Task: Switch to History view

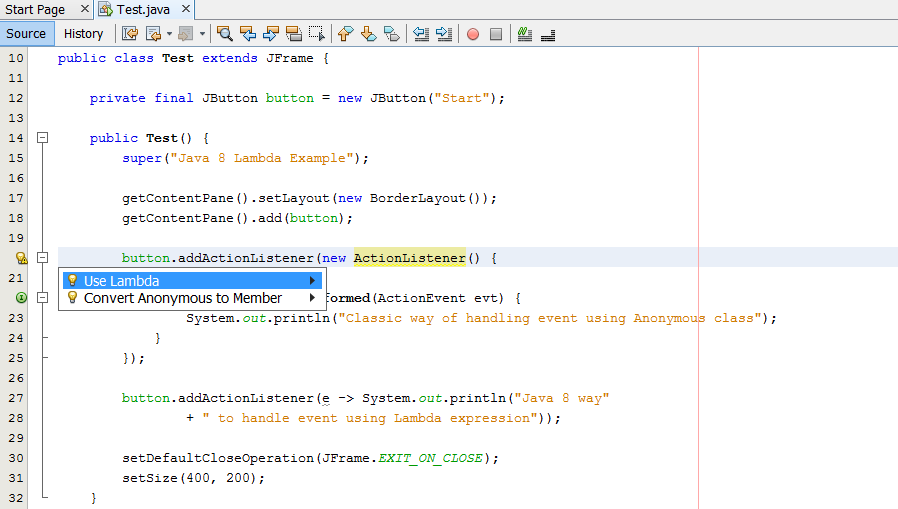Action: pos(84,34)
